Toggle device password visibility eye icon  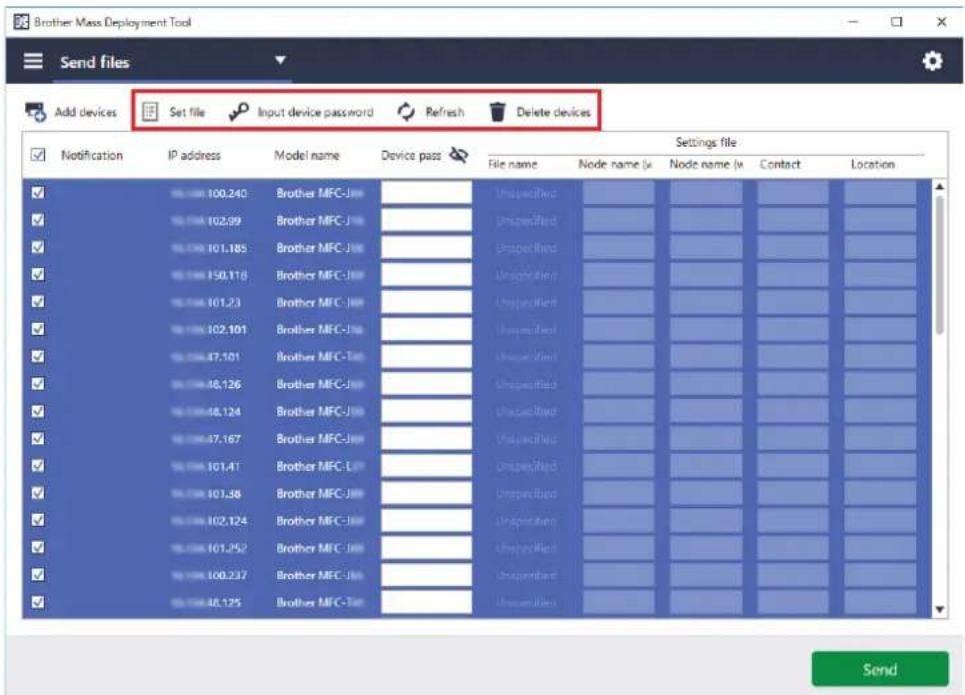click(x=458, y=155)
